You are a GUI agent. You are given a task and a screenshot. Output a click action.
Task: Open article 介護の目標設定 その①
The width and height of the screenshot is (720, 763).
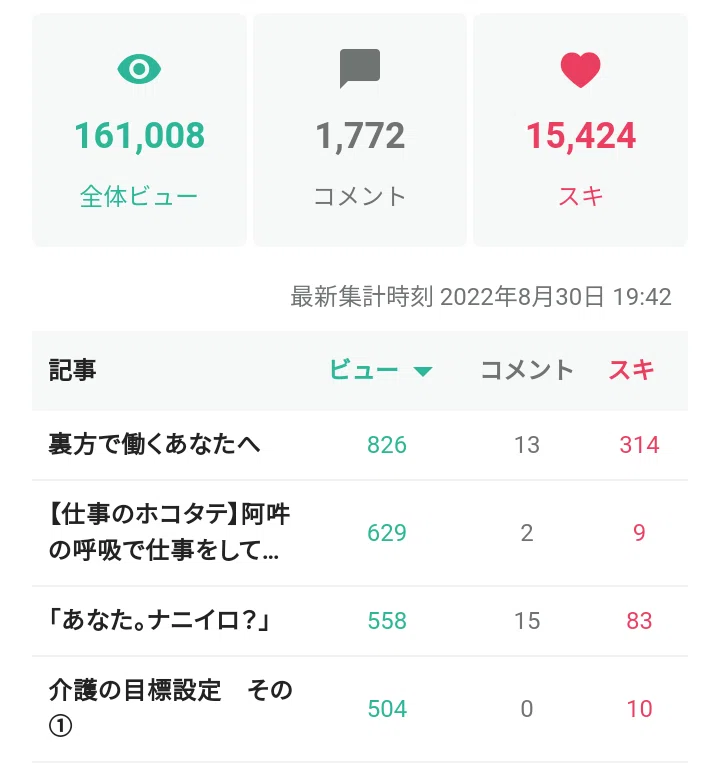(170, 708)
